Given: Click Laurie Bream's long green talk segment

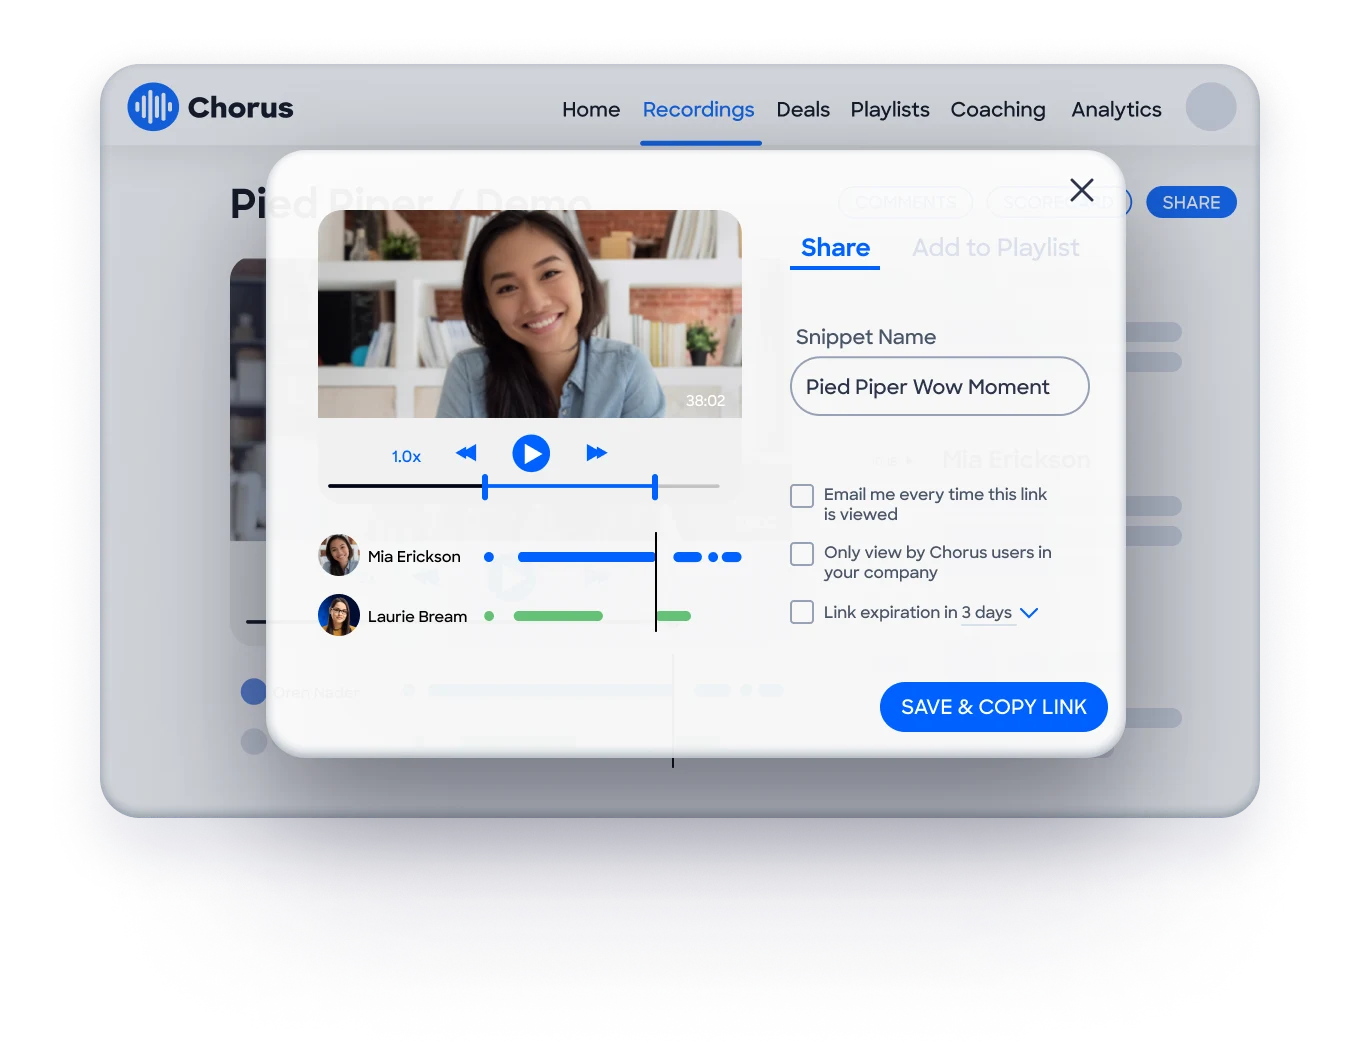Looking at the screenshot, I should coord(558,616).
